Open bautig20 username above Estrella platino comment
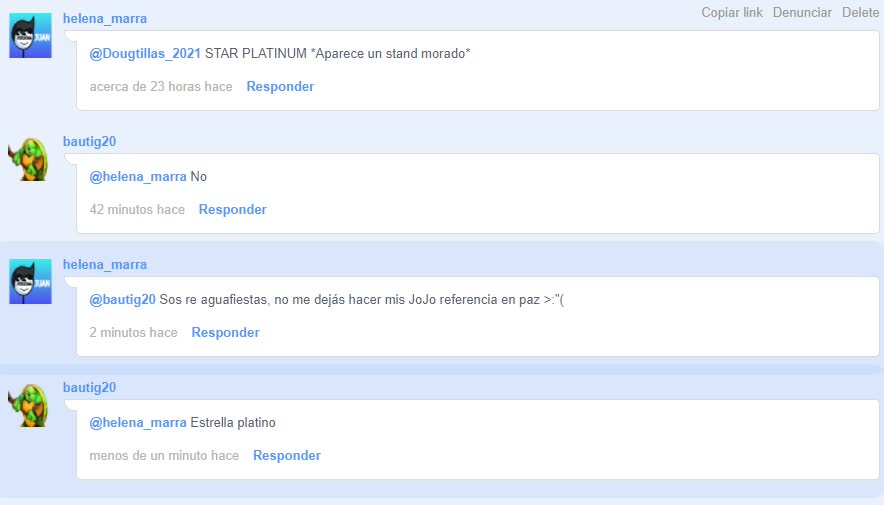This screenshot has height=505, width=884. click(x=90, y=387)
